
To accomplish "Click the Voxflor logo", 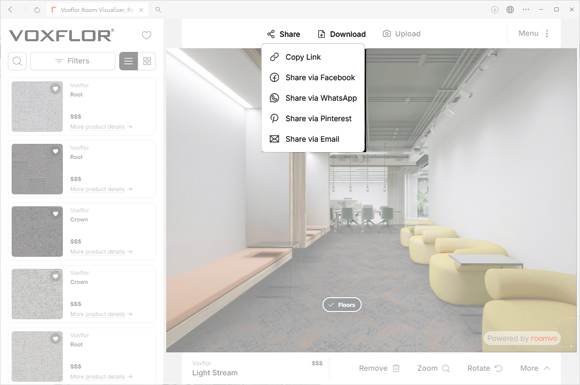I will [61, 36].
